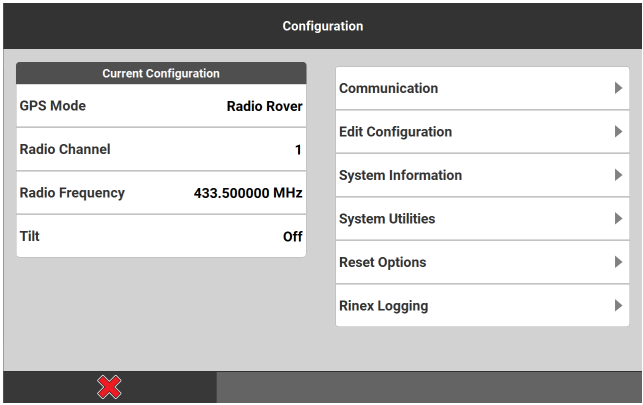Viewport: 643px width, 405px height.
Task: Click the arrow icon beside Edit Configuration
Action: [x=618, y=132]
